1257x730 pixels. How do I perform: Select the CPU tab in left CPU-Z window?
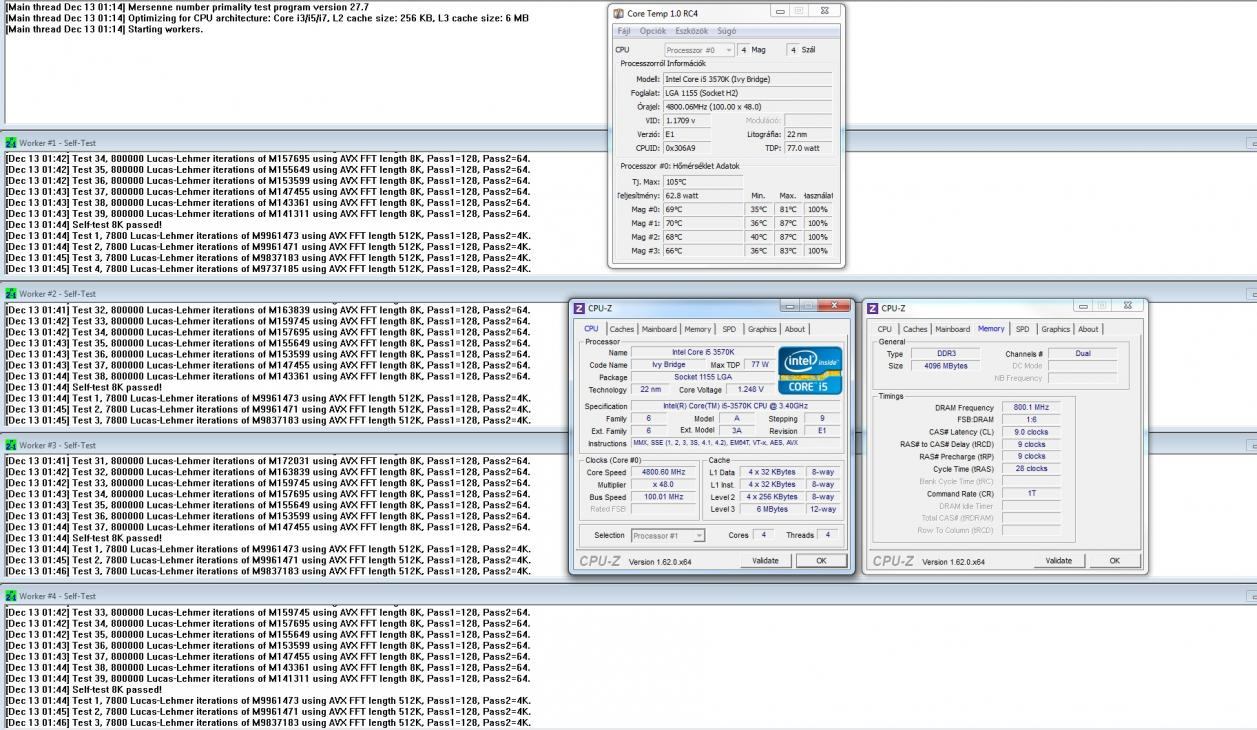point(591,329)
